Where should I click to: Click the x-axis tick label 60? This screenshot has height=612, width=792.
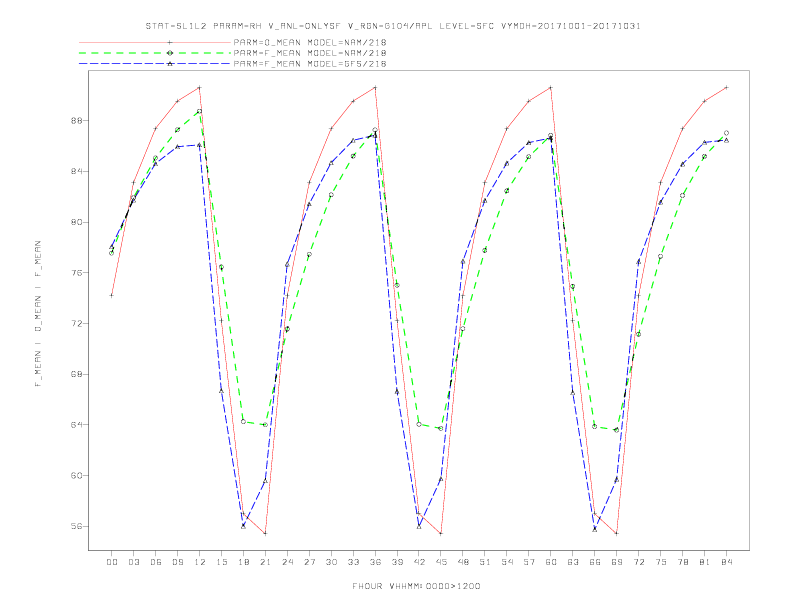(x=551, y=562)
